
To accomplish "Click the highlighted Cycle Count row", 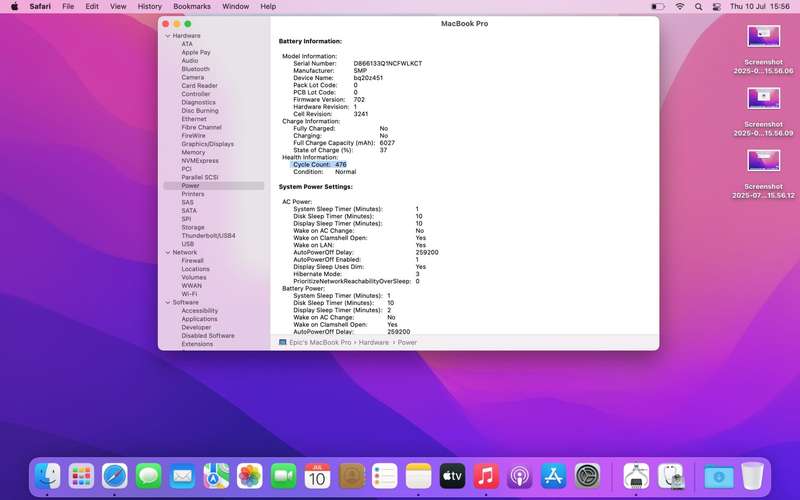I will [x=319, y=165].
